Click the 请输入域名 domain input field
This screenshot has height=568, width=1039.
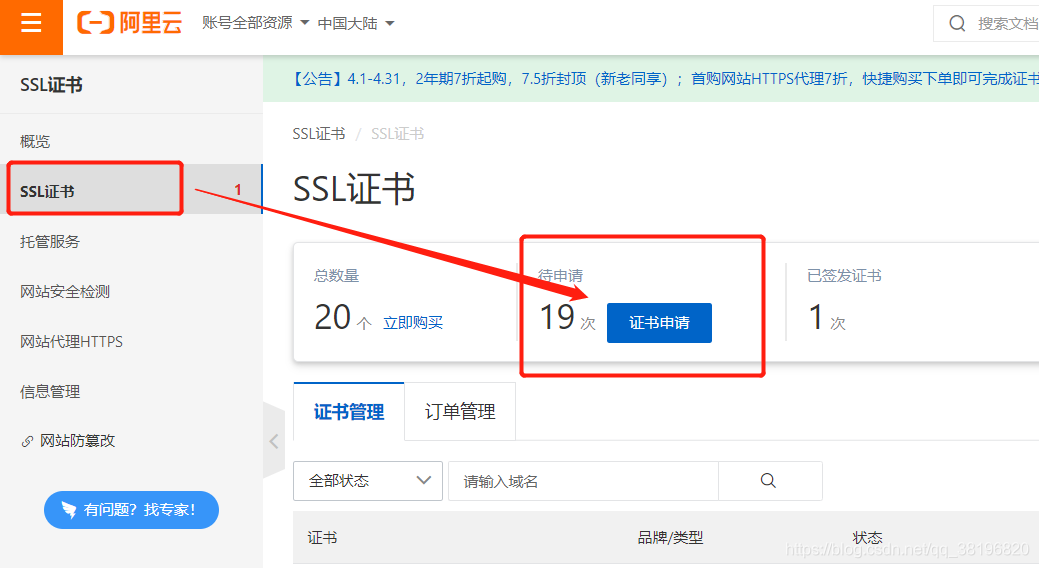tap(583, 481)
